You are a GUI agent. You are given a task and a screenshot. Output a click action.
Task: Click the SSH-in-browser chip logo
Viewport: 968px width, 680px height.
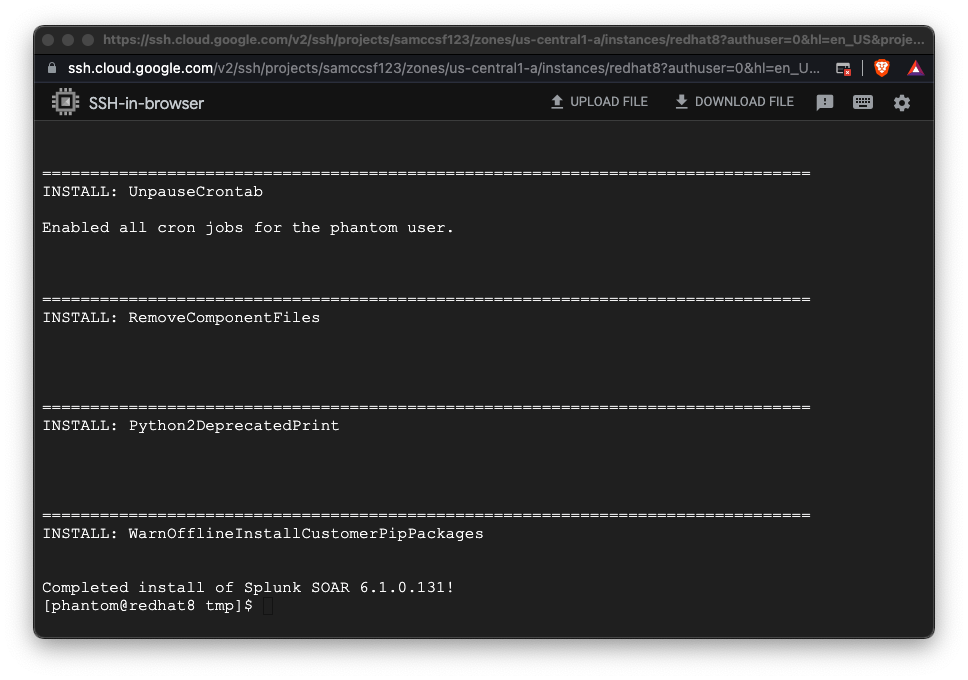coord(66,102)
